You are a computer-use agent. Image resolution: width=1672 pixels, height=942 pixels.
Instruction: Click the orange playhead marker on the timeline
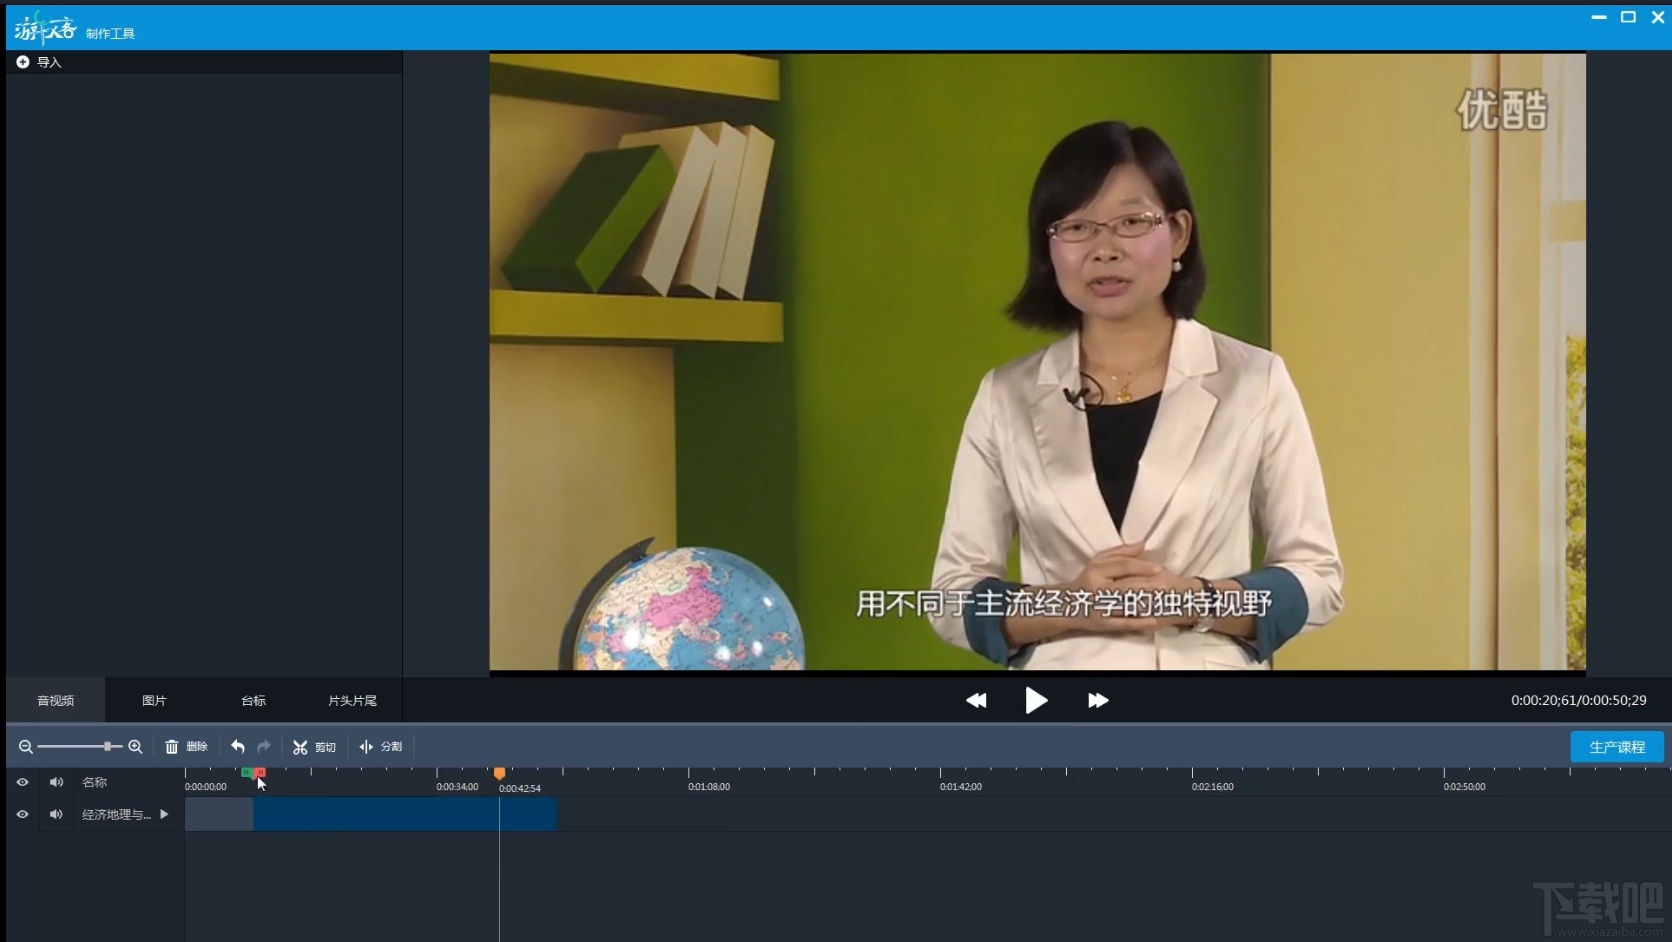499,773
